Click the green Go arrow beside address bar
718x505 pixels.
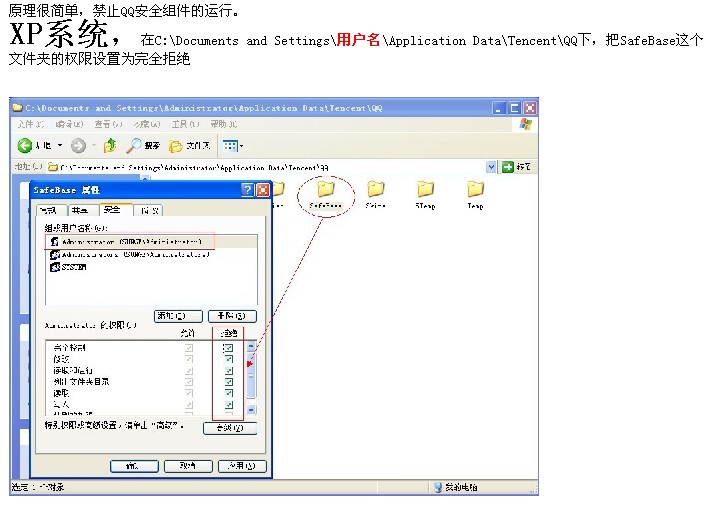[508, 167]
